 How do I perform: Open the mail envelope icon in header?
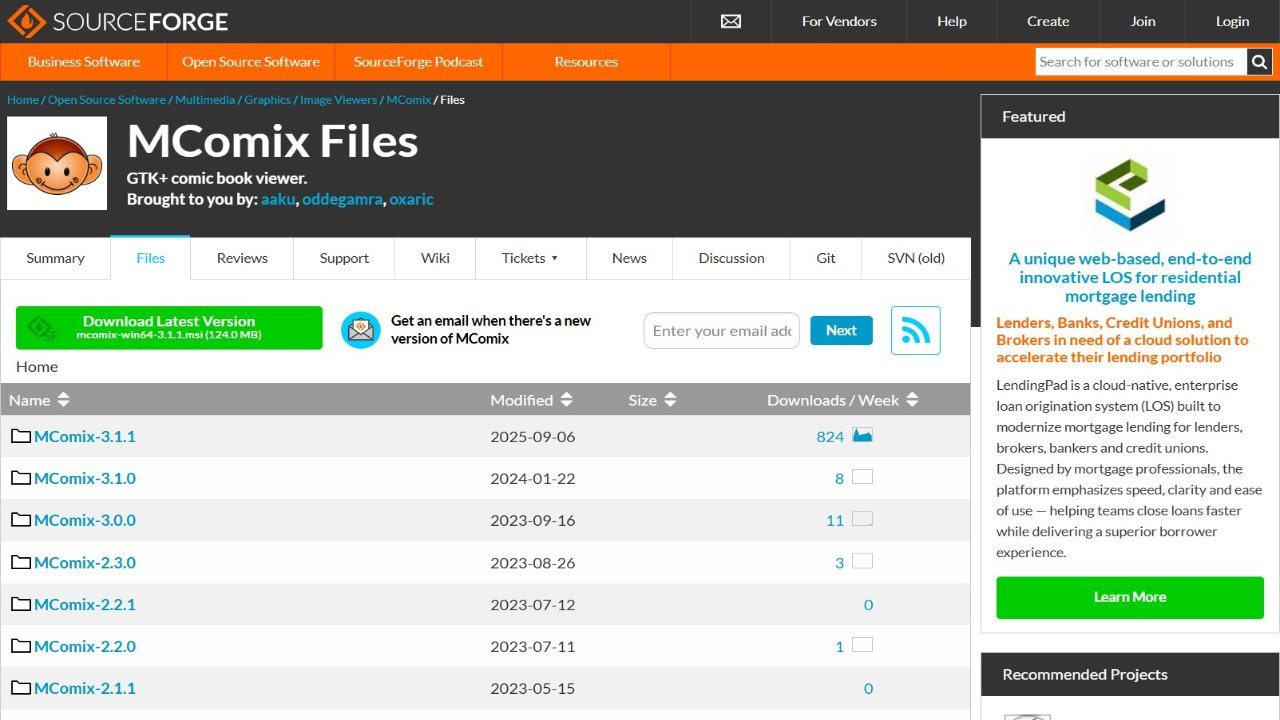[731, 21]
